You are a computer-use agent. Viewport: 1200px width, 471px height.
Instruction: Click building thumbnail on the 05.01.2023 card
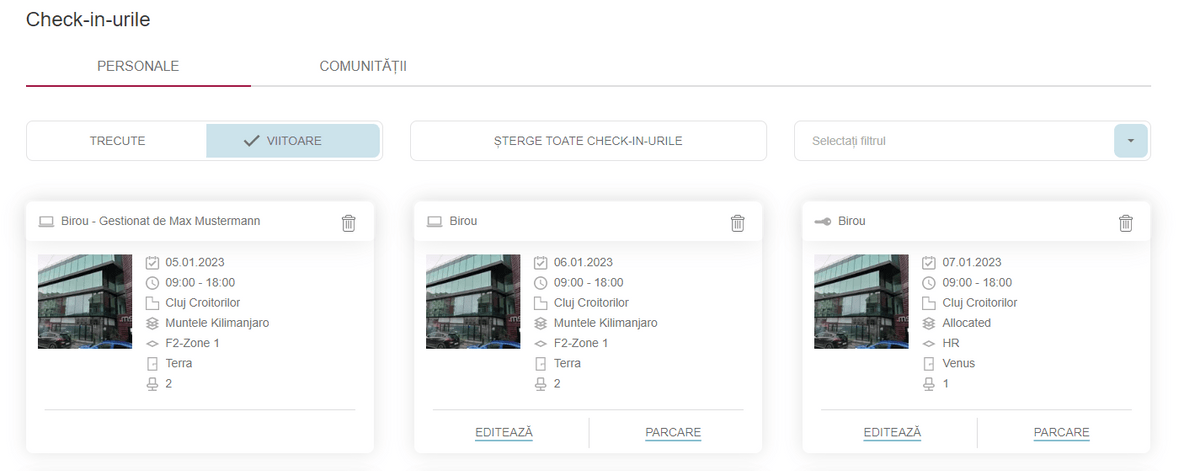click(x=85, y=301)
